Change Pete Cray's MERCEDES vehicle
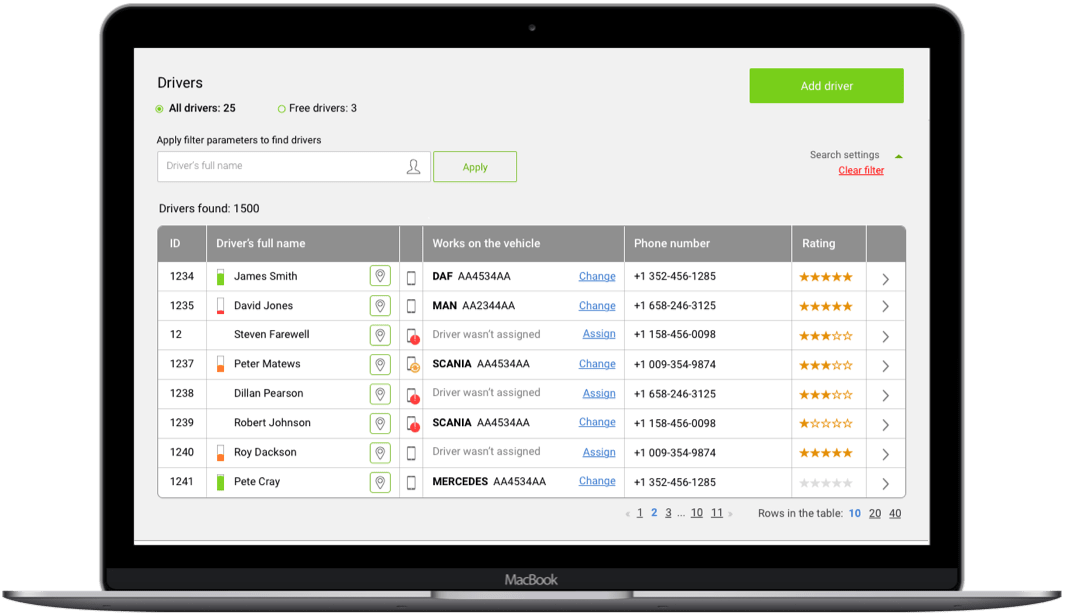The height and width of the screenshot is (616, 1066). coord(597,481)
